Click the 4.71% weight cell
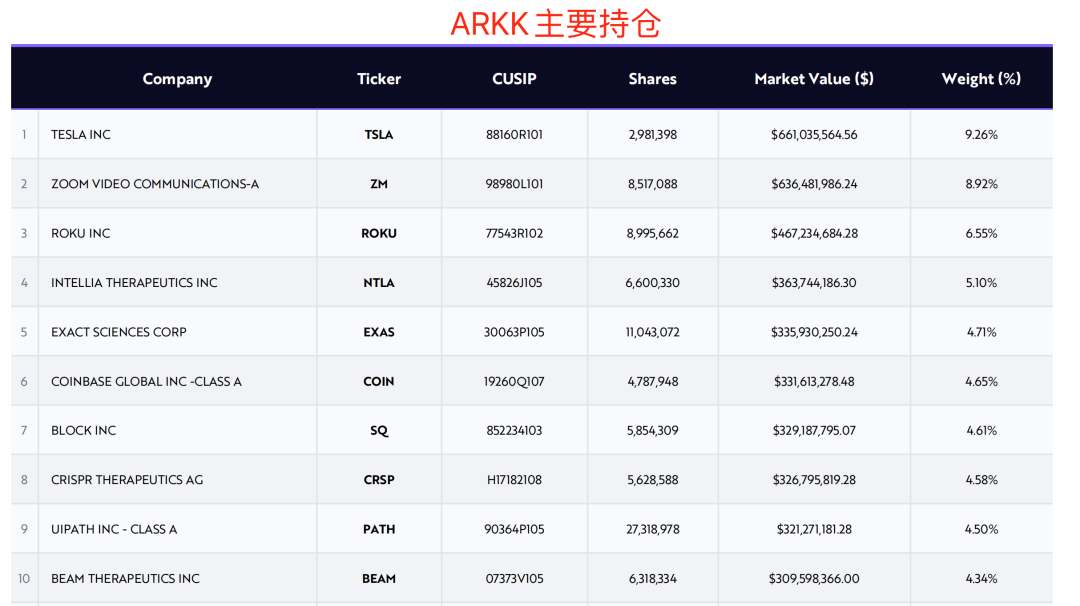The height and width of the screenshot is (606, 1080). 981,333
